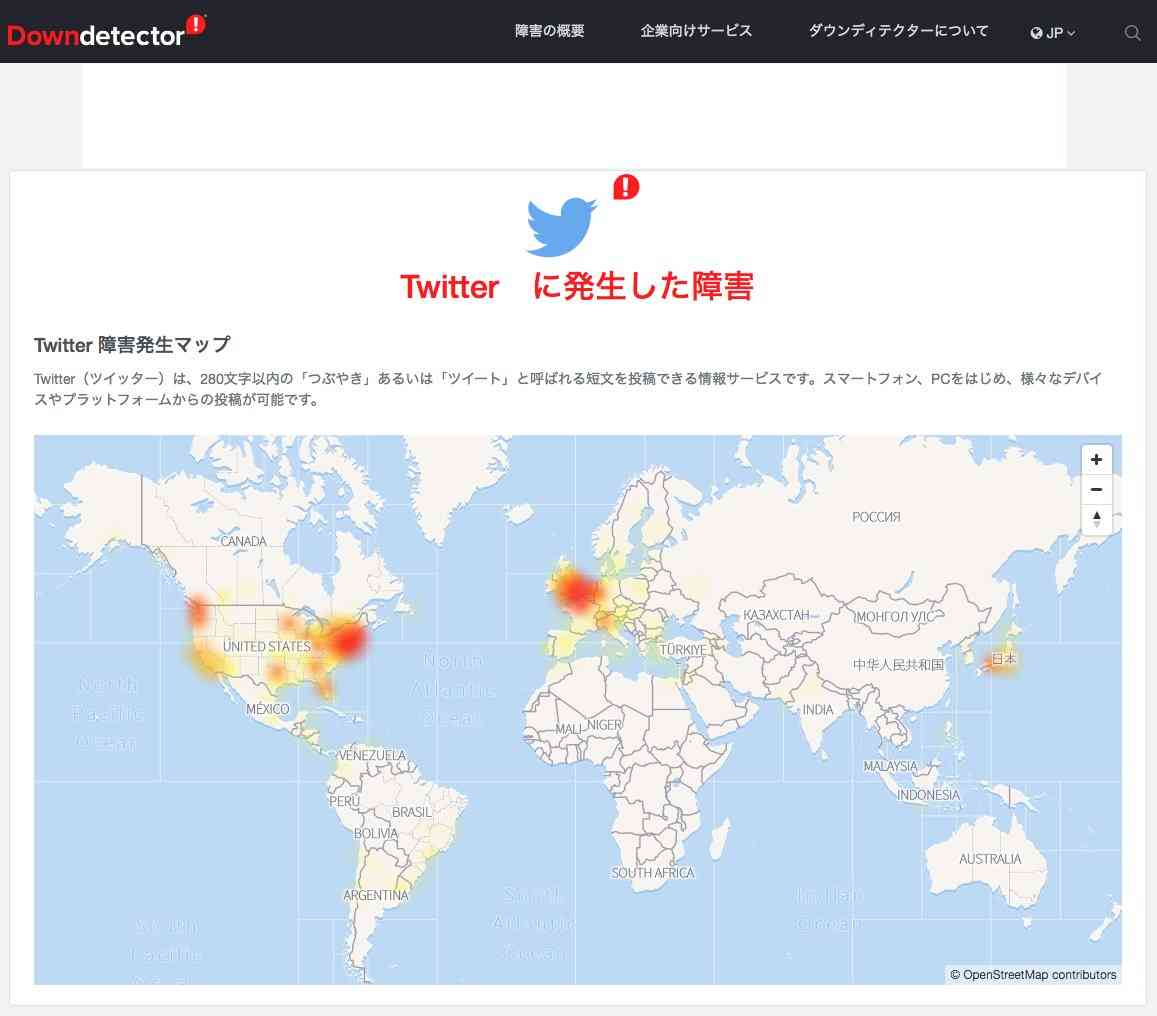Open ダウンディテクターについて menu item

click(x=898, y=31)
